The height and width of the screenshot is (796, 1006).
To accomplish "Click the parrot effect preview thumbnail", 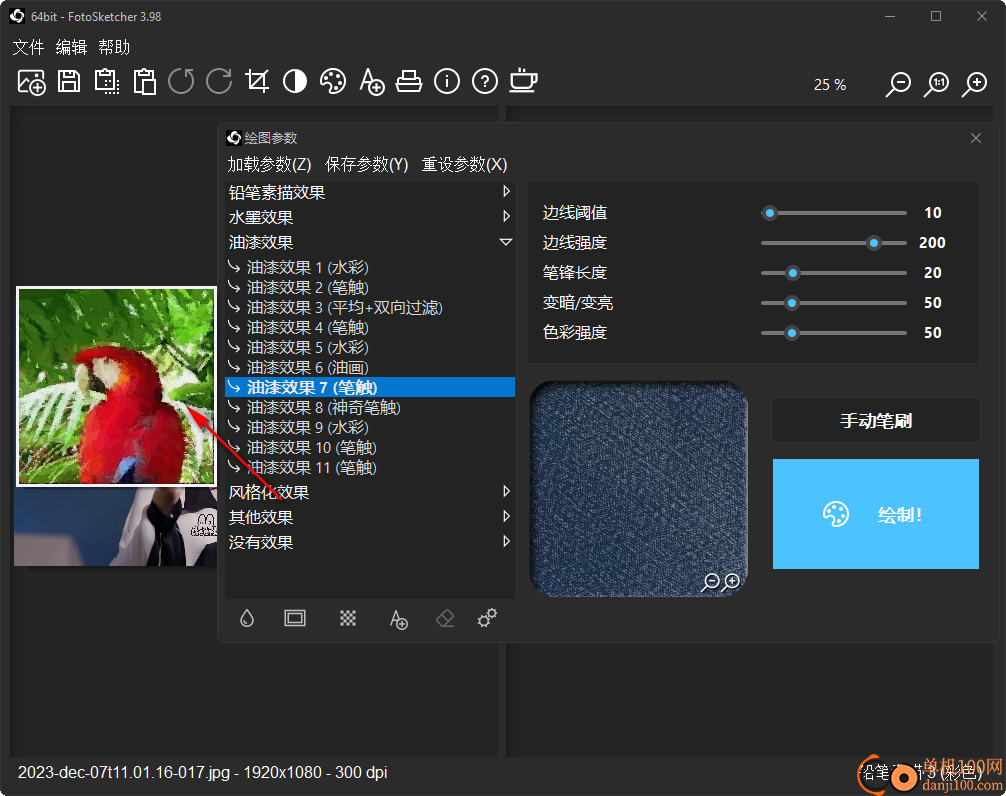I will point(116,386).
